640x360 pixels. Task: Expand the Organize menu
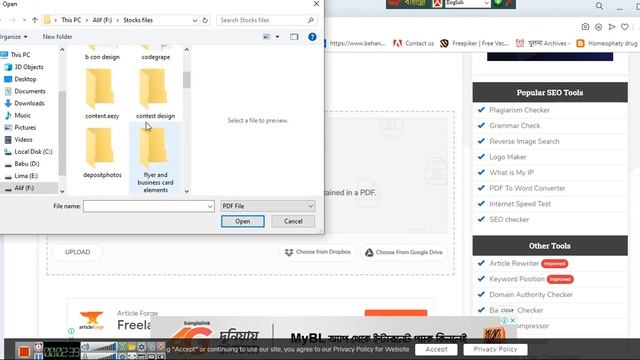(13, 37)
